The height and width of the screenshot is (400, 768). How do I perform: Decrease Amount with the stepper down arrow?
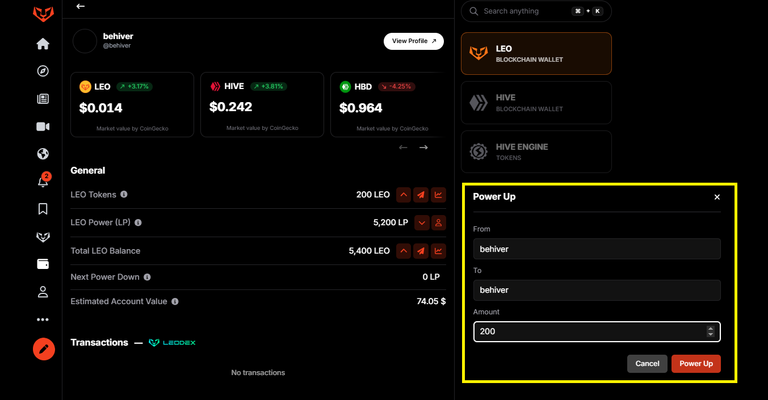coord(710,334)
